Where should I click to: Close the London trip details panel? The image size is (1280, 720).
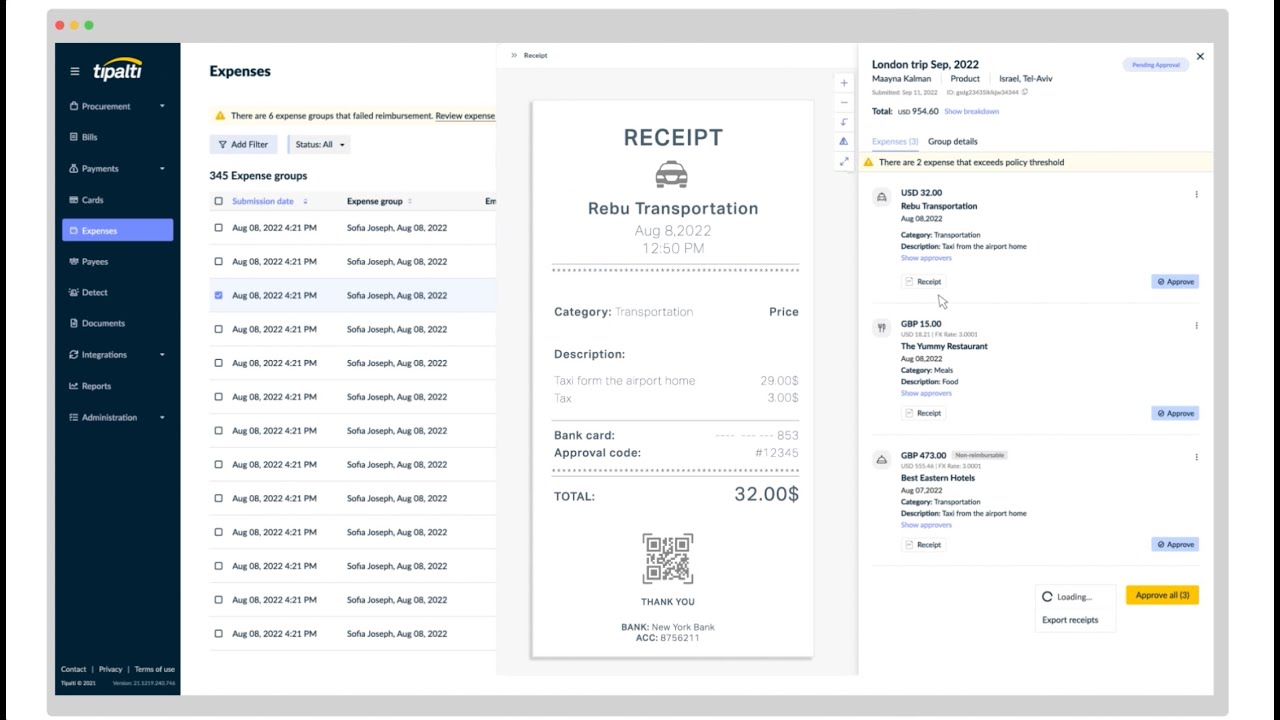point(1200,56)
